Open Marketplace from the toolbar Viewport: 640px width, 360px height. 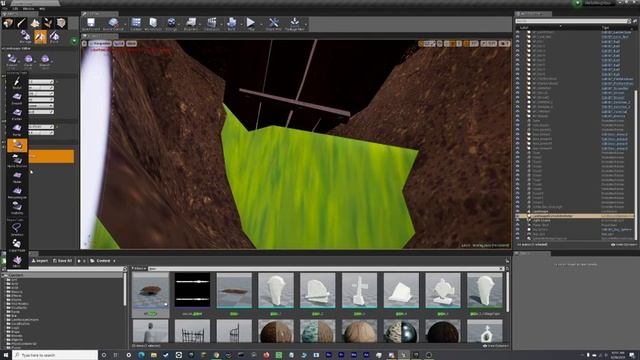[x=153, y=24]
